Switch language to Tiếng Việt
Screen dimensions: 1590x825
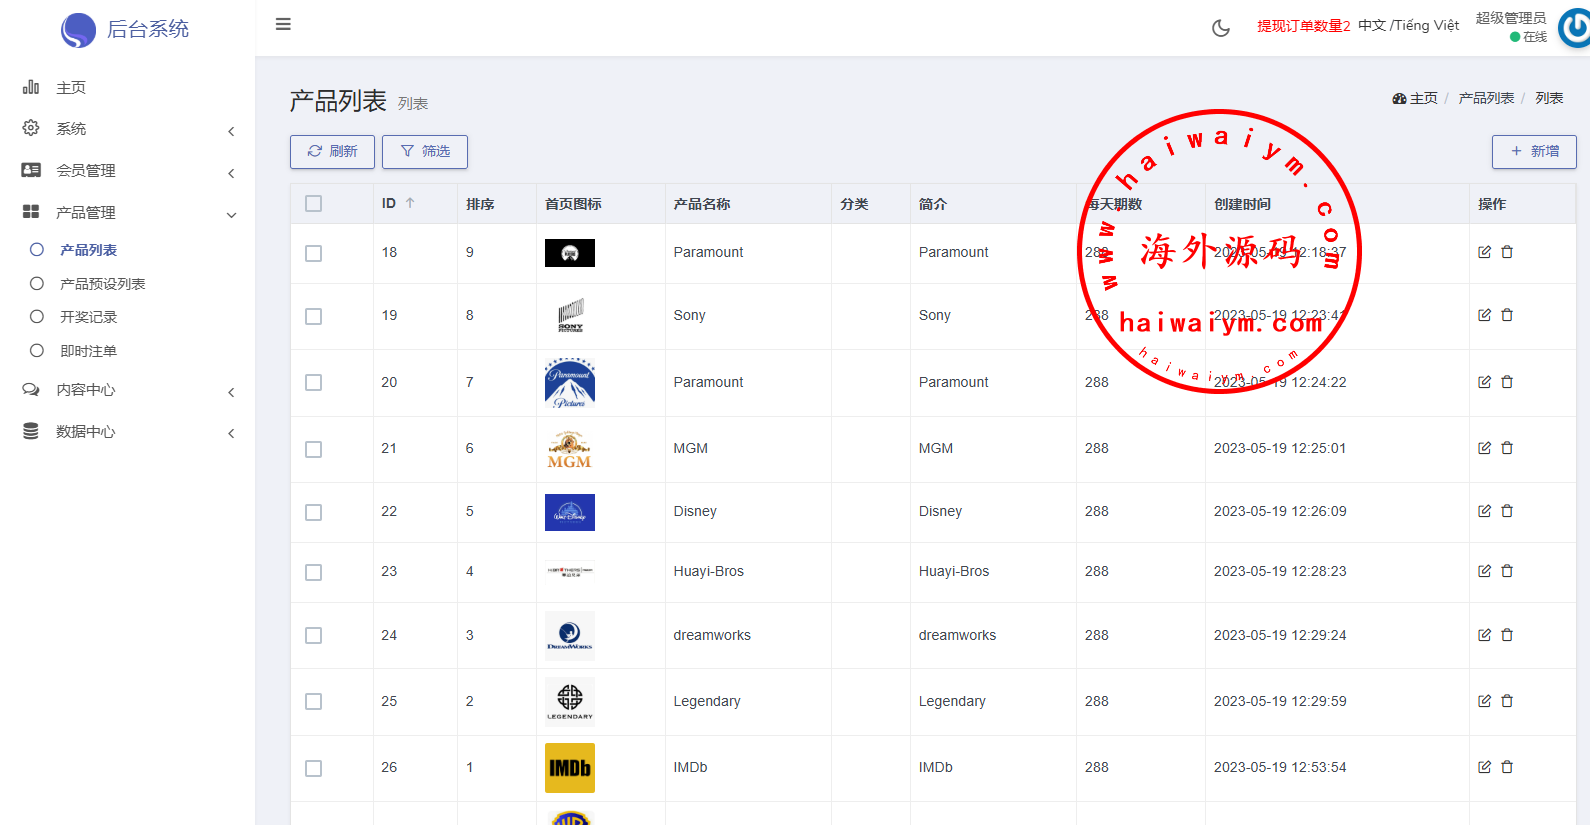[x=1427, y=26]
